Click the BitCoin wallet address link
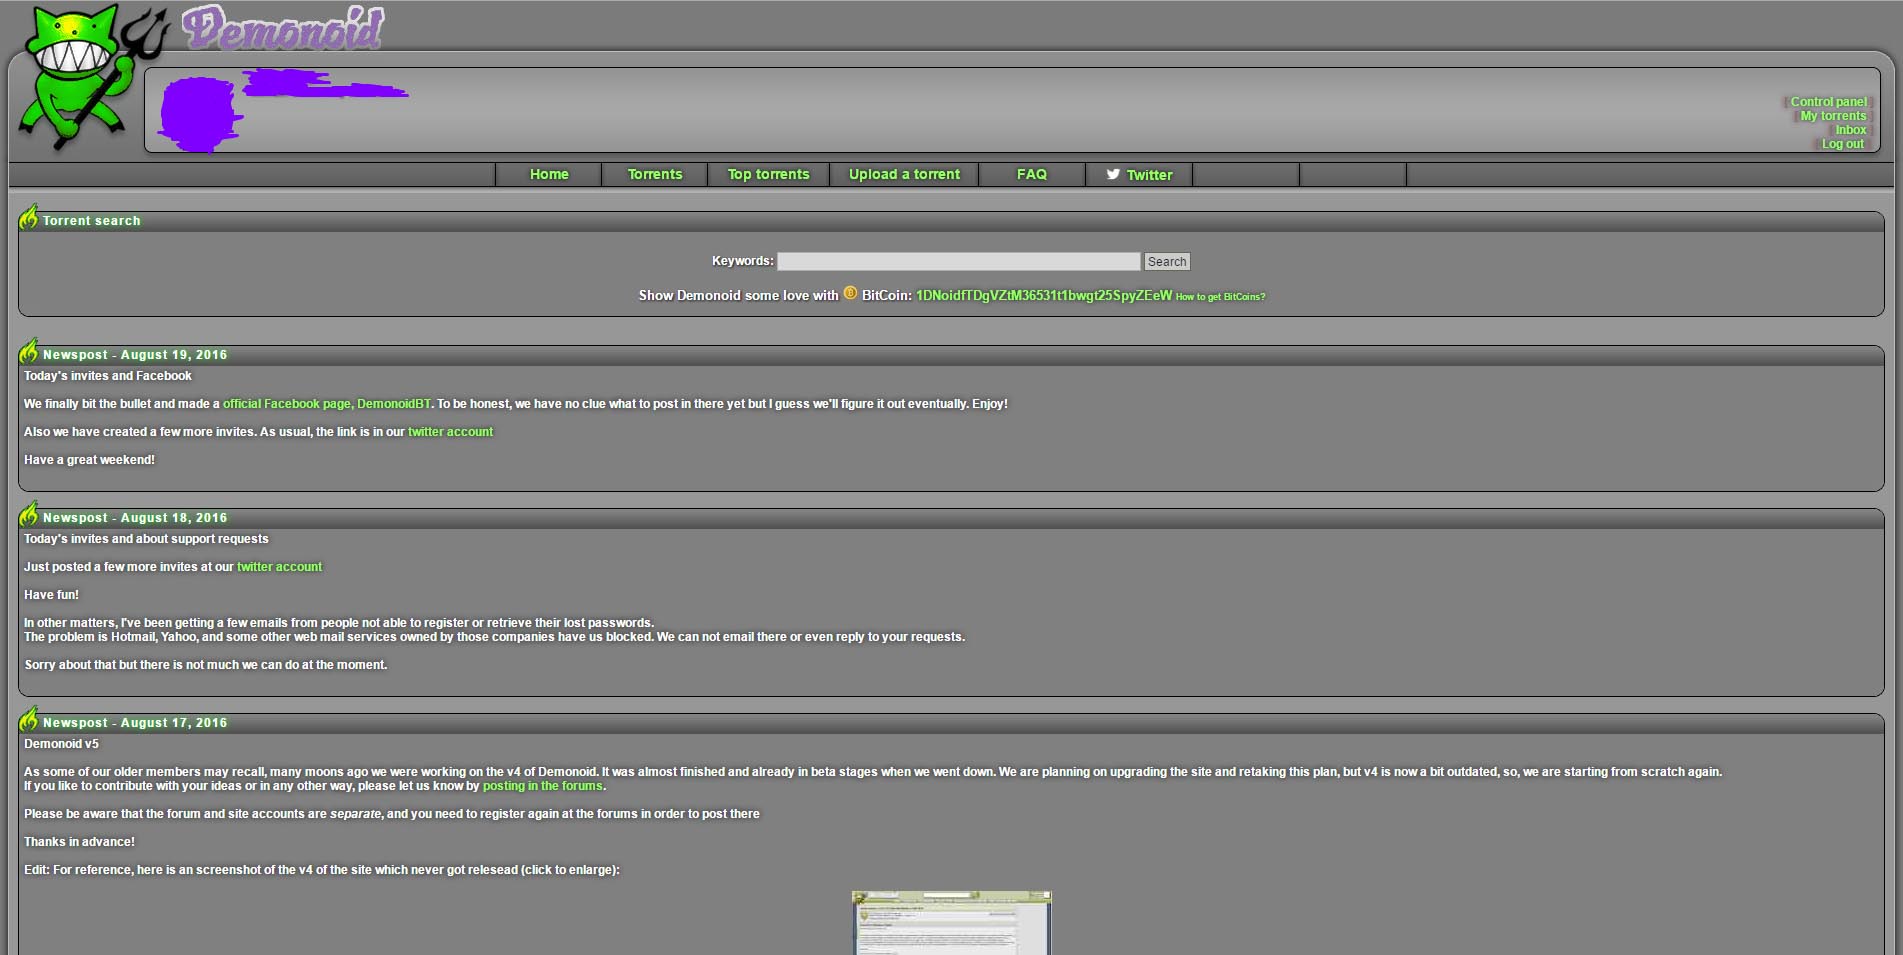 click(x=1044, y=295)
